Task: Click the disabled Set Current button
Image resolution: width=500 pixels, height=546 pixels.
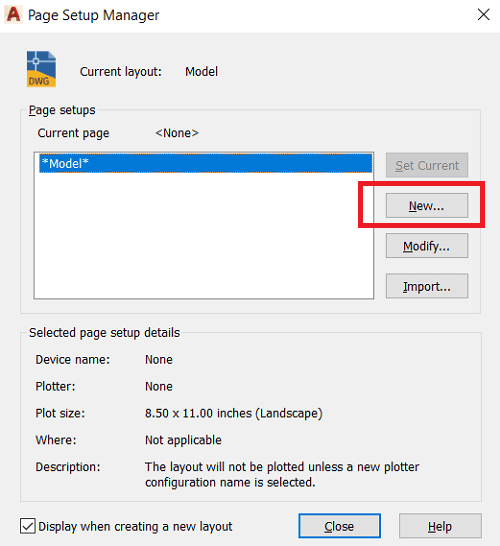Action: (x=427, y=165)
